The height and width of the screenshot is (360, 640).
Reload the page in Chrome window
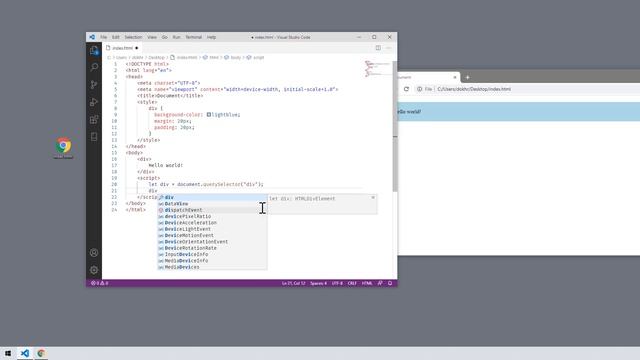point(406,89)
